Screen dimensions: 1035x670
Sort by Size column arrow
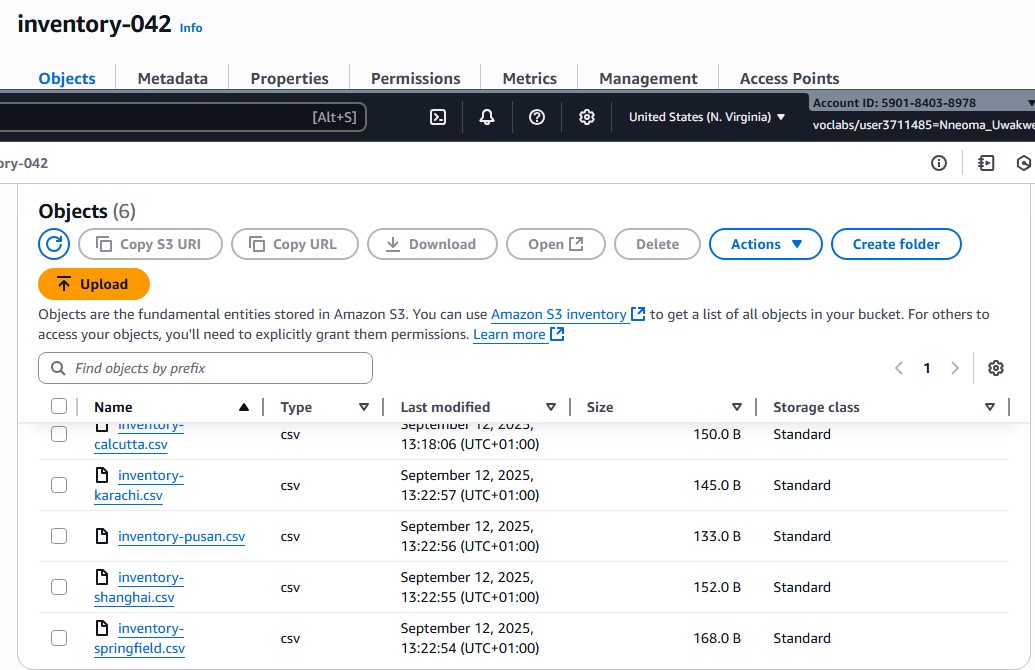(x=737, y=407)
